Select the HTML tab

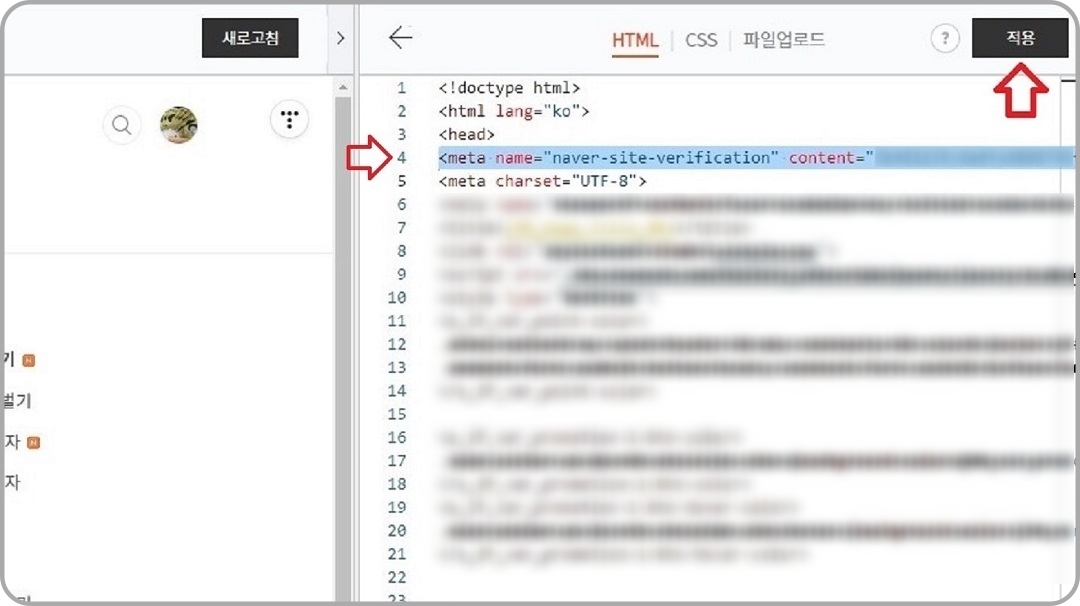[x=635, y=41]
